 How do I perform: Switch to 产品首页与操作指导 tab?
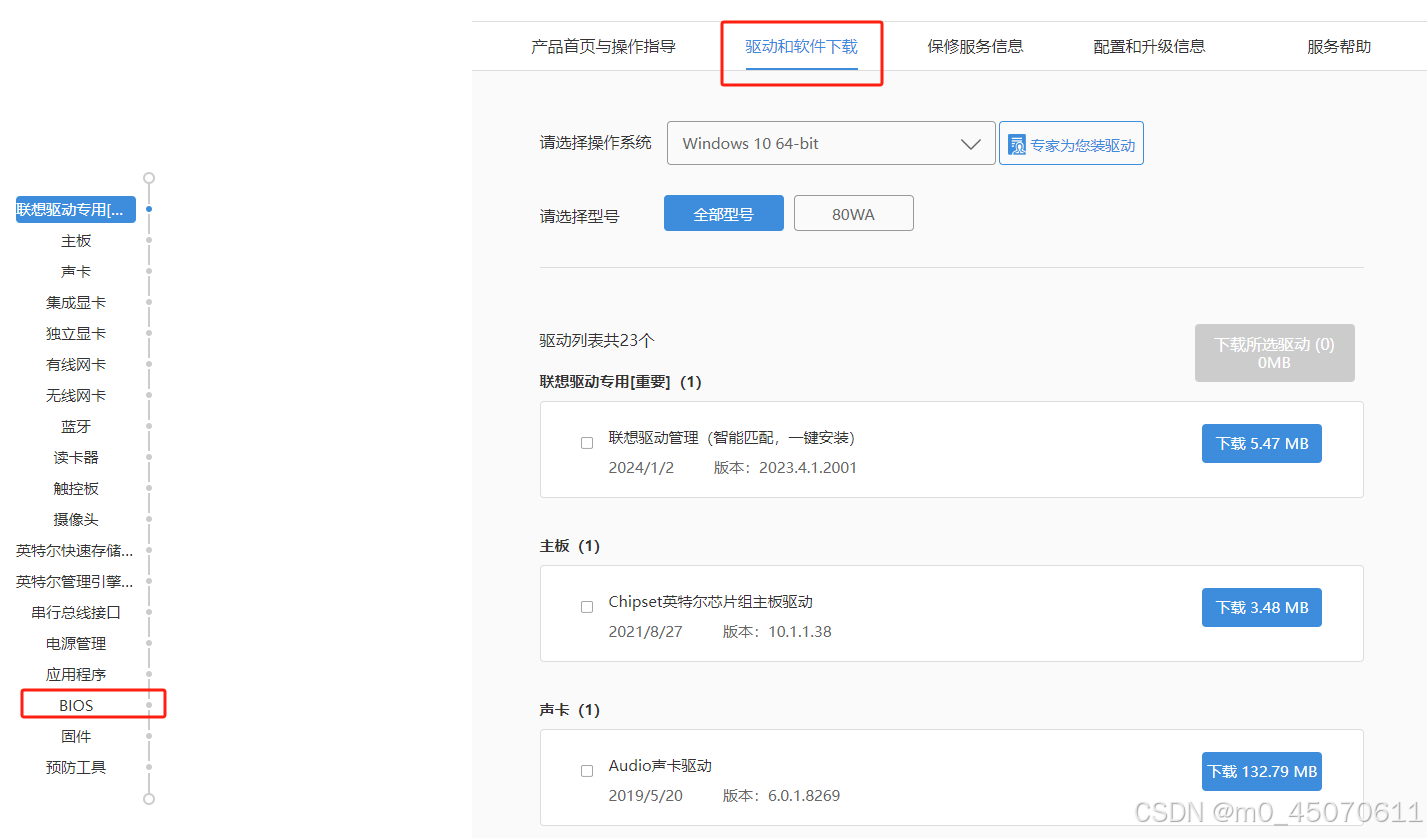tap(603, 47)
